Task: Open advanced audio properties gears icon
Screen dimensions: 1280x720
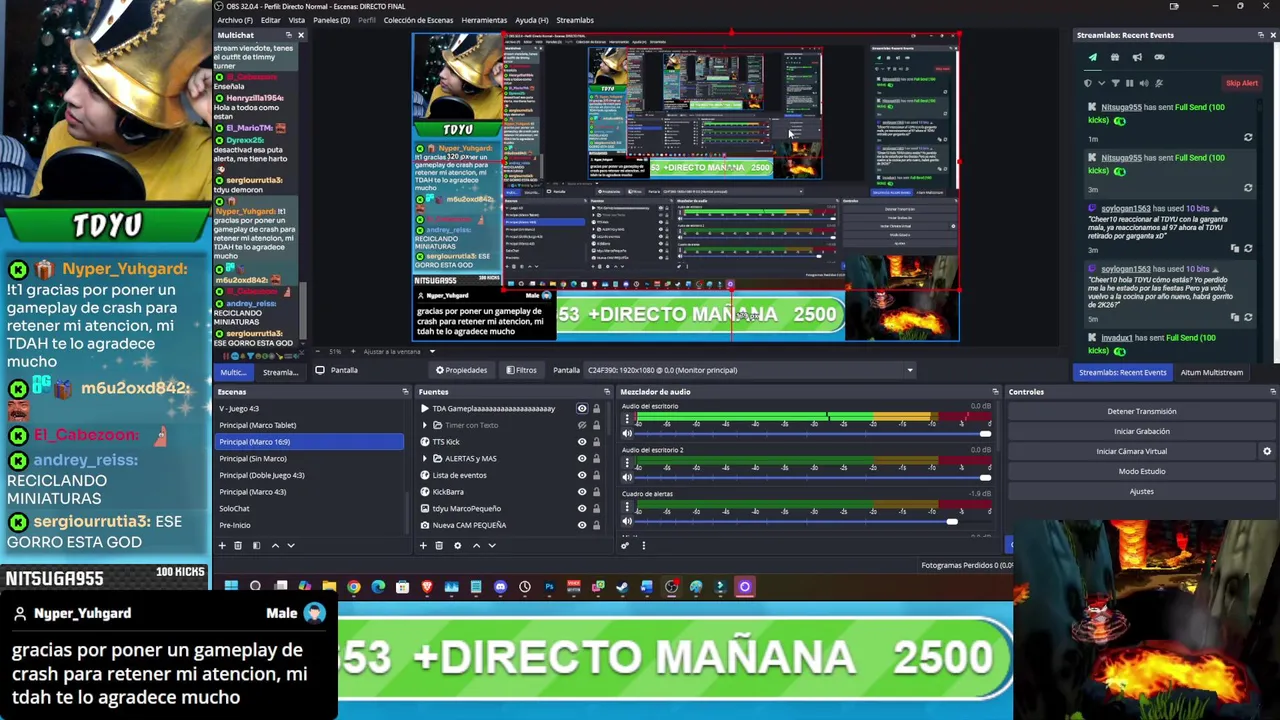Action: (x=625, y=545)
